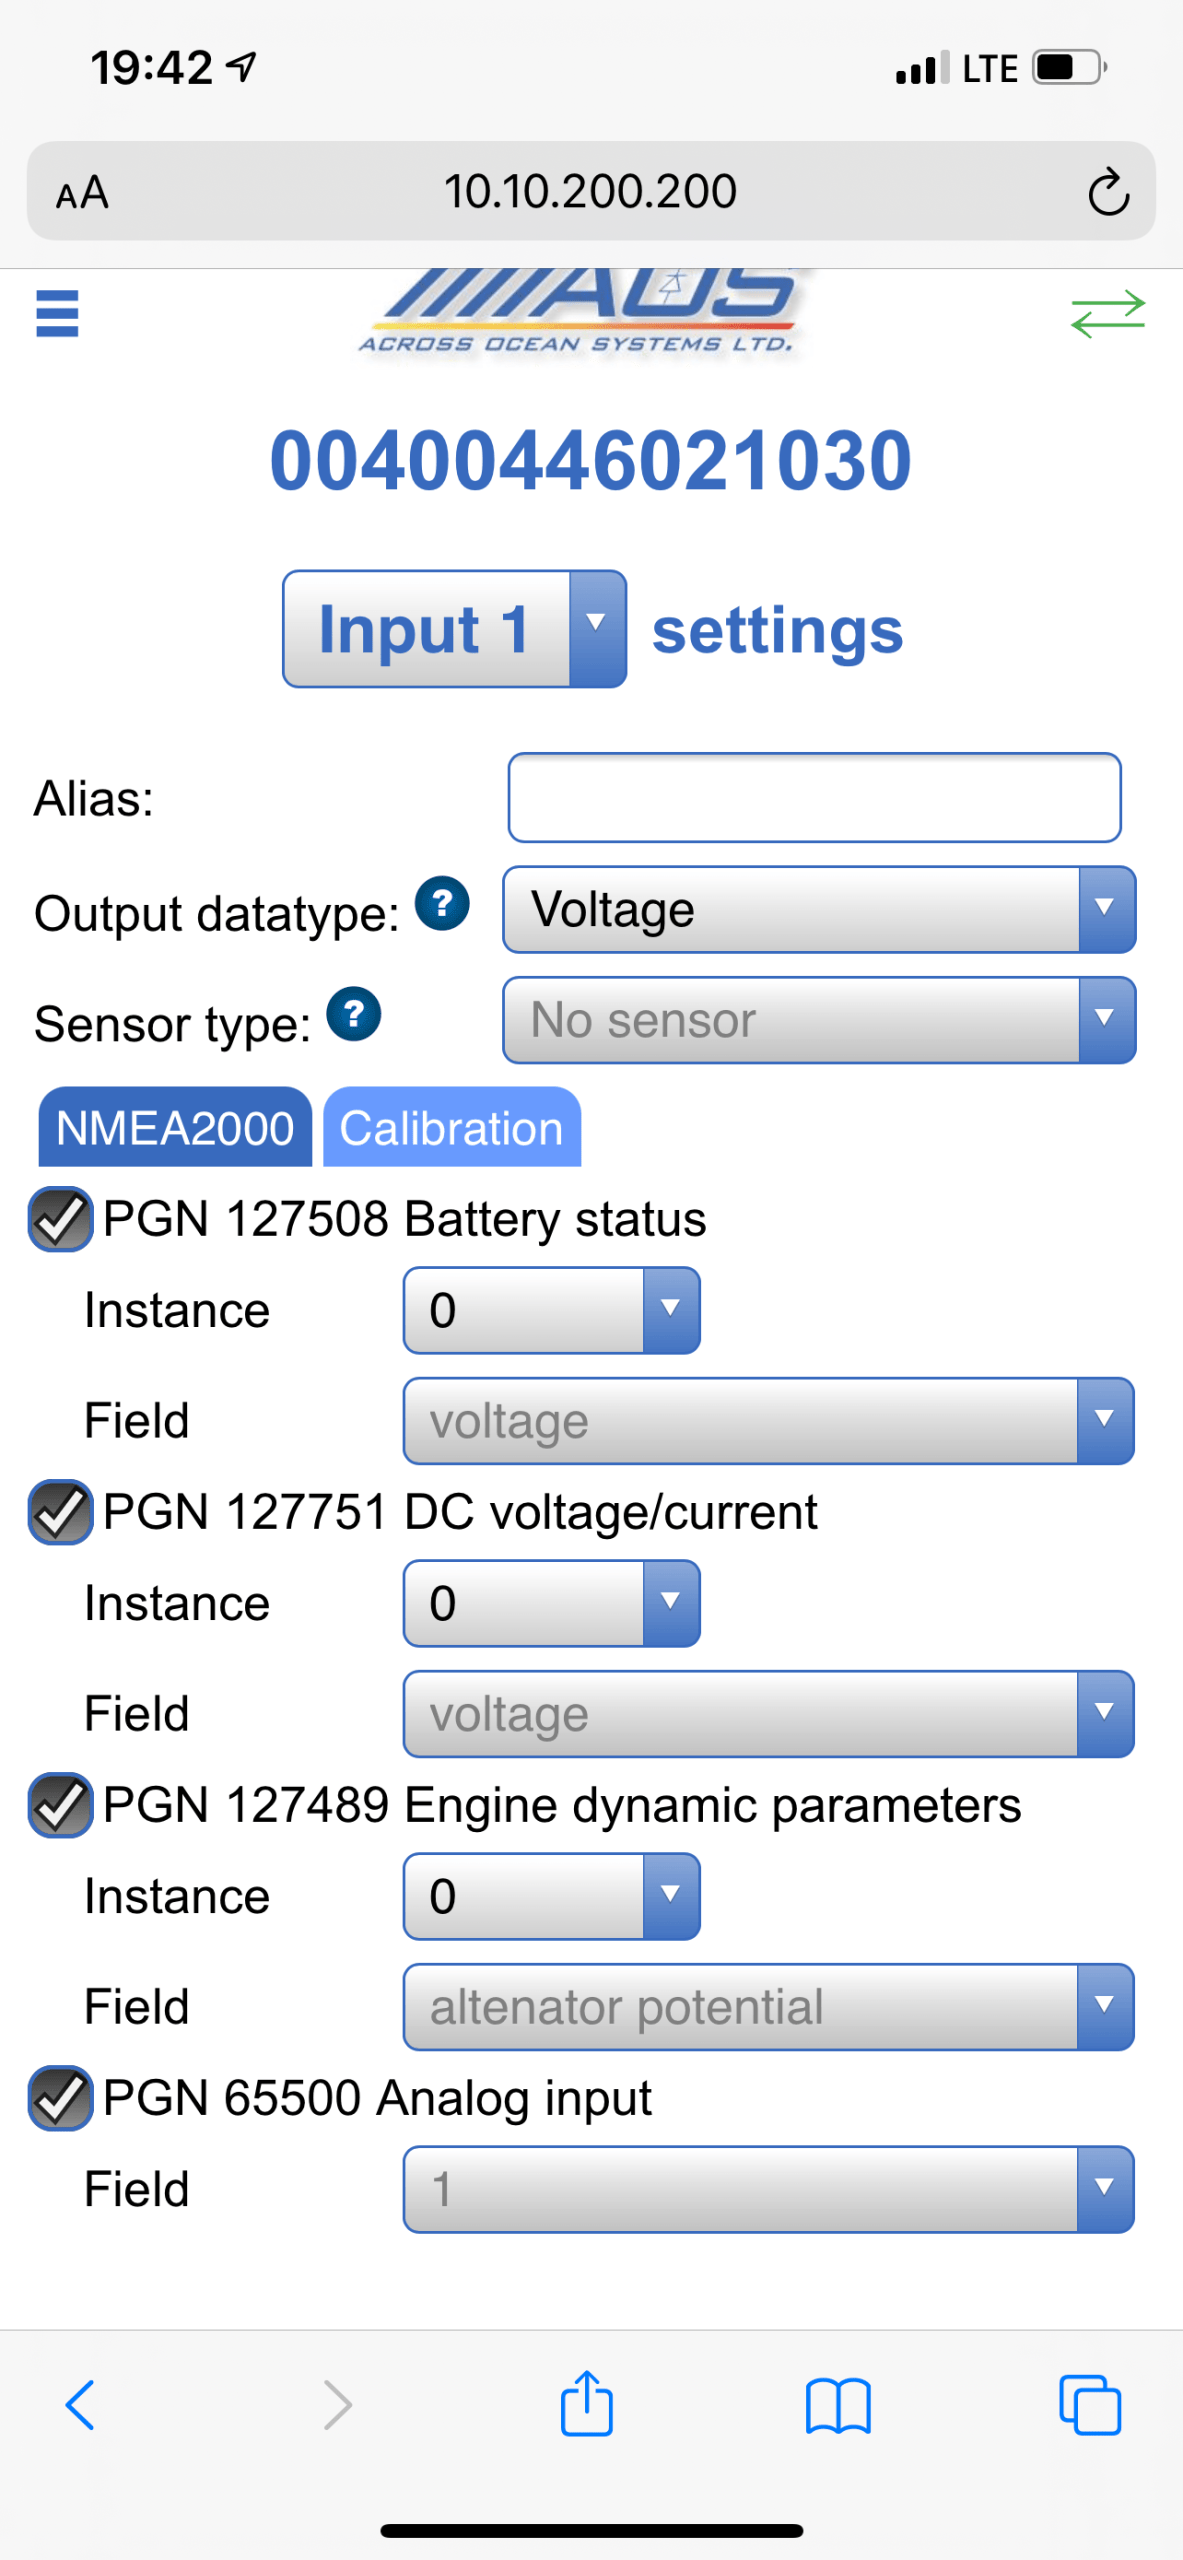Open the Input 1 selector dropdown
This screenshot has height=2560, width=1183.
click(x=455, y=629)
